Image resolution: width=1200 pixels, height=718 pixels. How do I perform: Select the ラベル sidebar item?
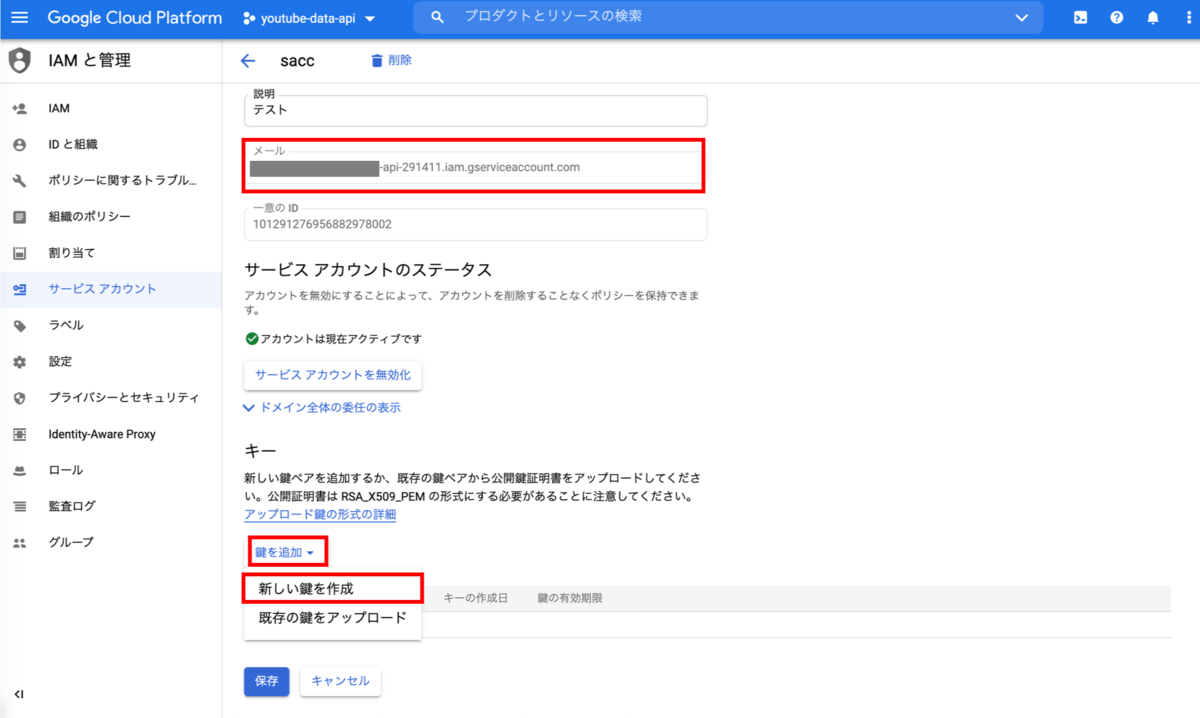coord(66,324)
